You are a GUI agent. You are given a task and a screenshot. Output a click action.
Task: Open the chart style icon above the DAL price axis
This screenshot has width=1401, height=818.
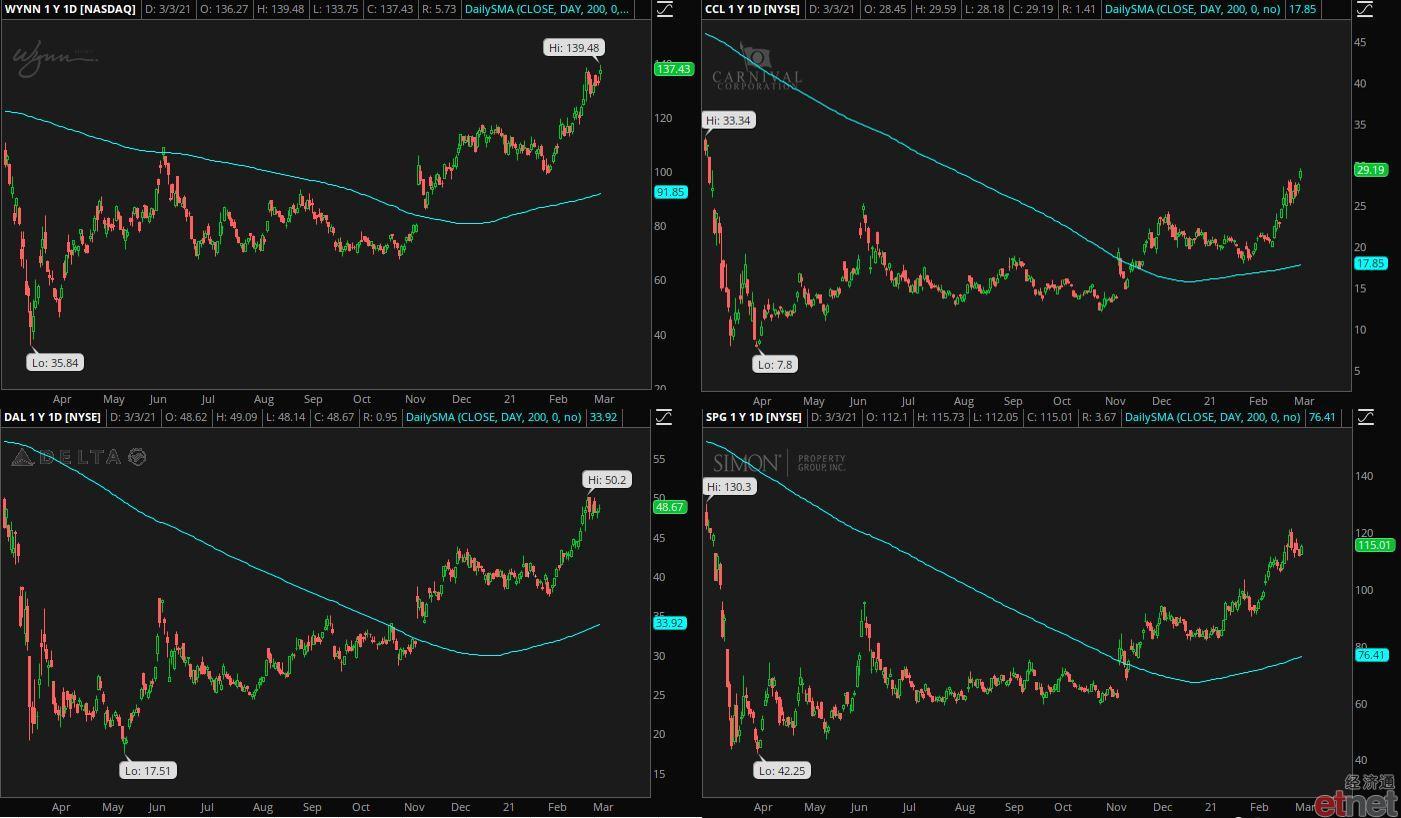(x=665, y=417)
